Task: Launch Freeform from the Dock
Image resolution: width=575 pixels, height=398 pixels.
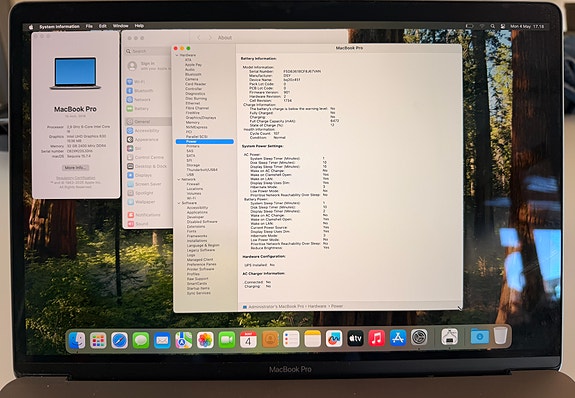Action: tap(334, 339)
